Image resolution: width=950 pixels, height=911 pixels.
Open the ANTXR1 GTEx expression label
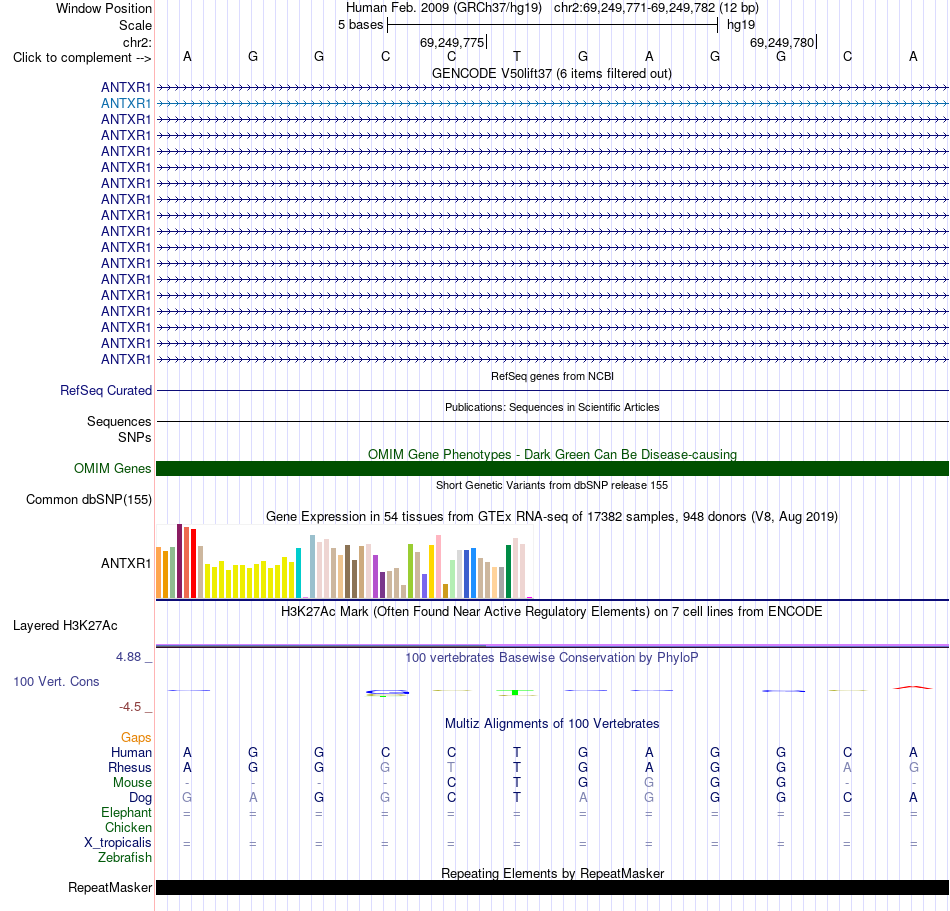(x=125, y=563)
